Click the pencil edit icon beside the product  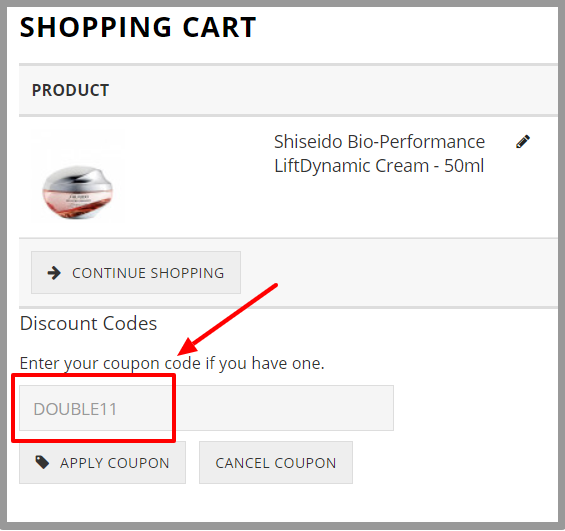coord(523,142)
